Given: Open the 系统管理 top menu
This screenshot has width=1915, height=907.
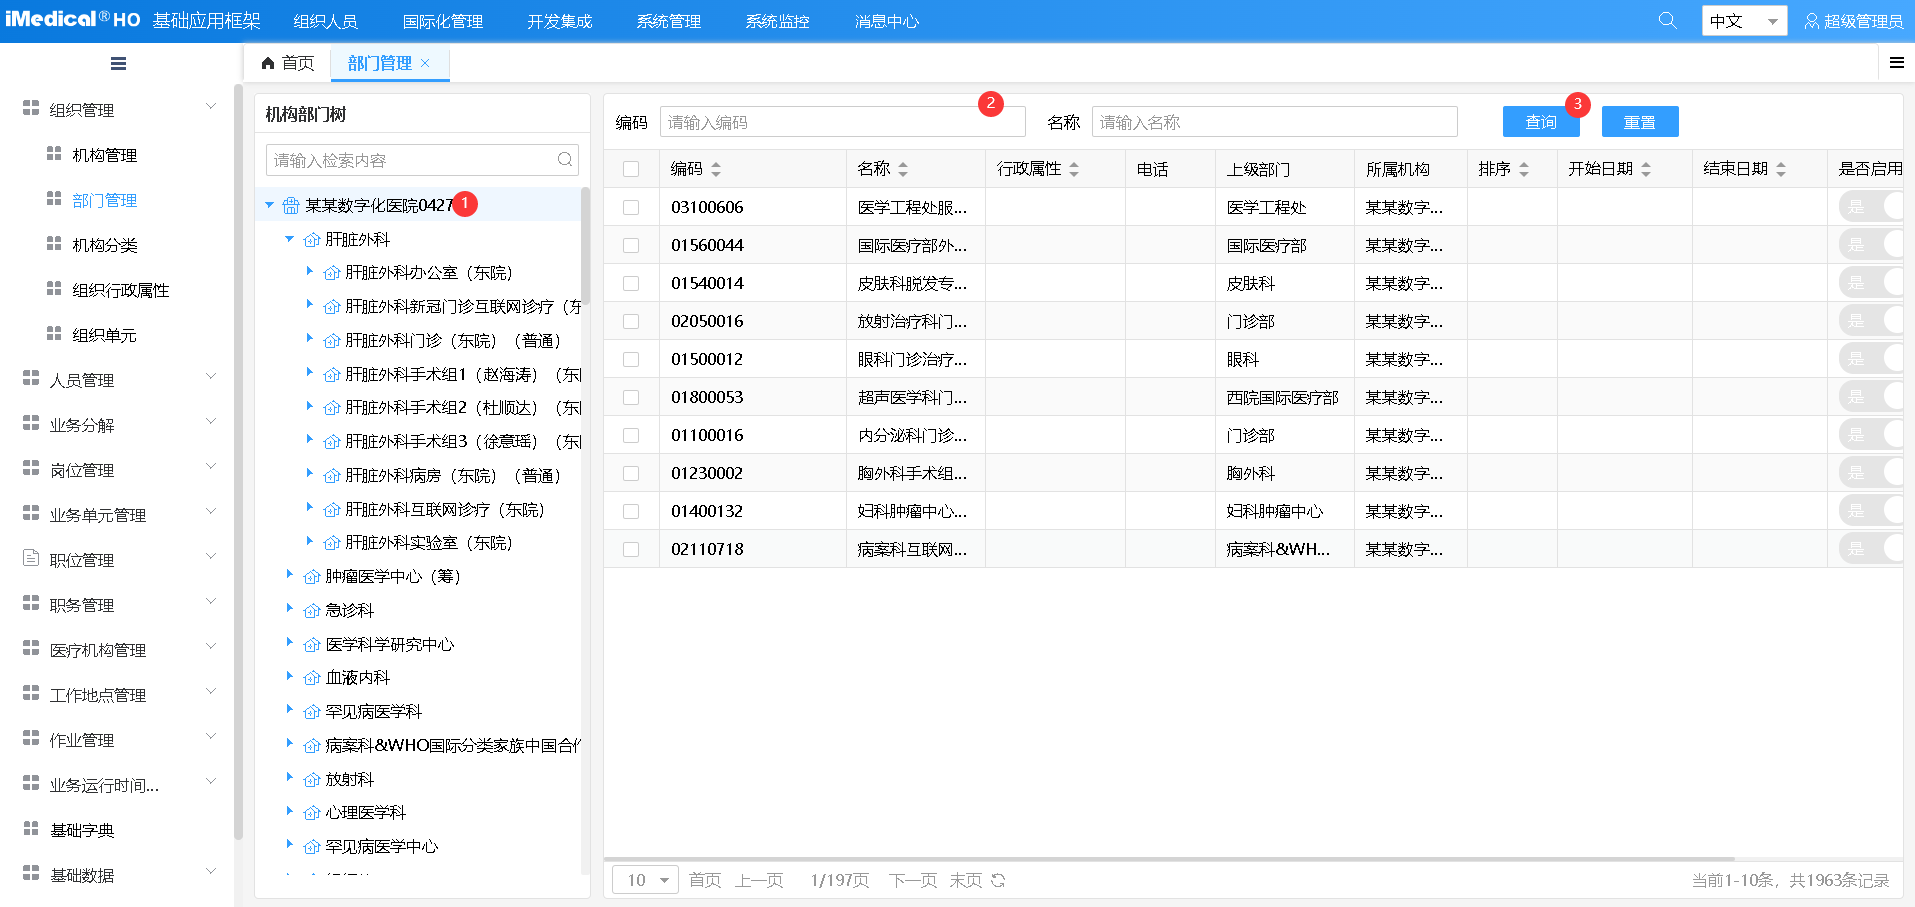Looking at the screenshot, I should click(x=668, y=21).
